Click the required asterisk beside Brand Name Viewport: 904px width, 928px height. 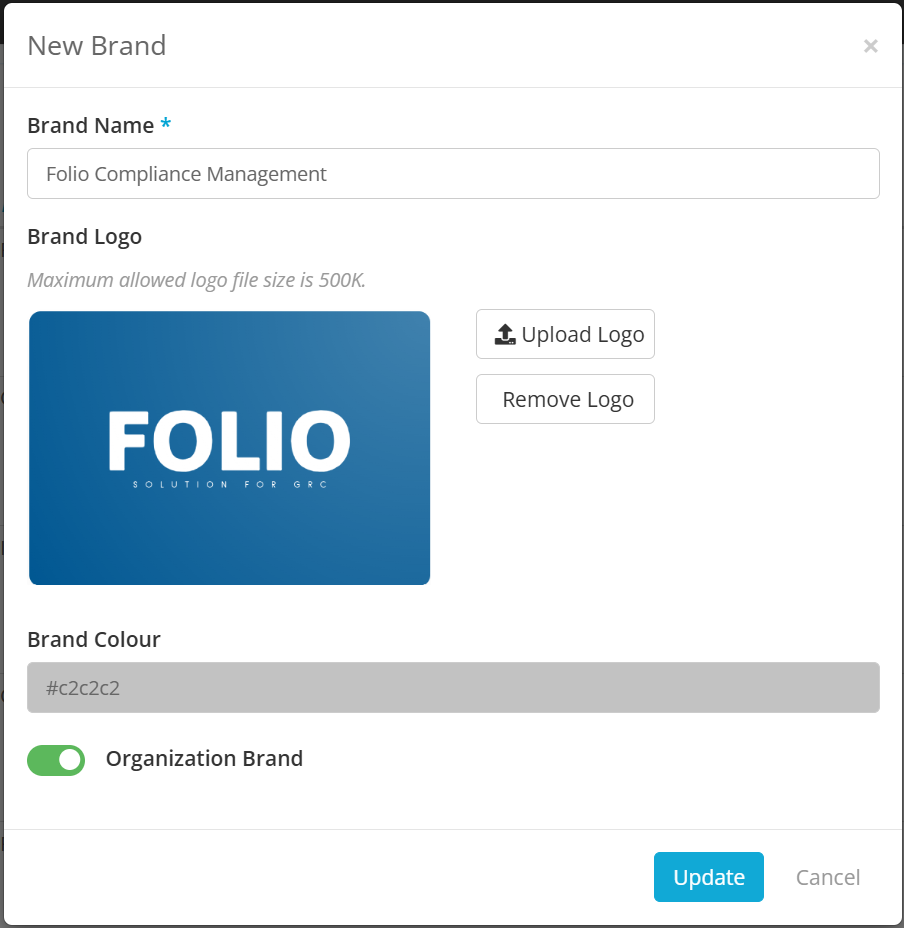(166, 125)
